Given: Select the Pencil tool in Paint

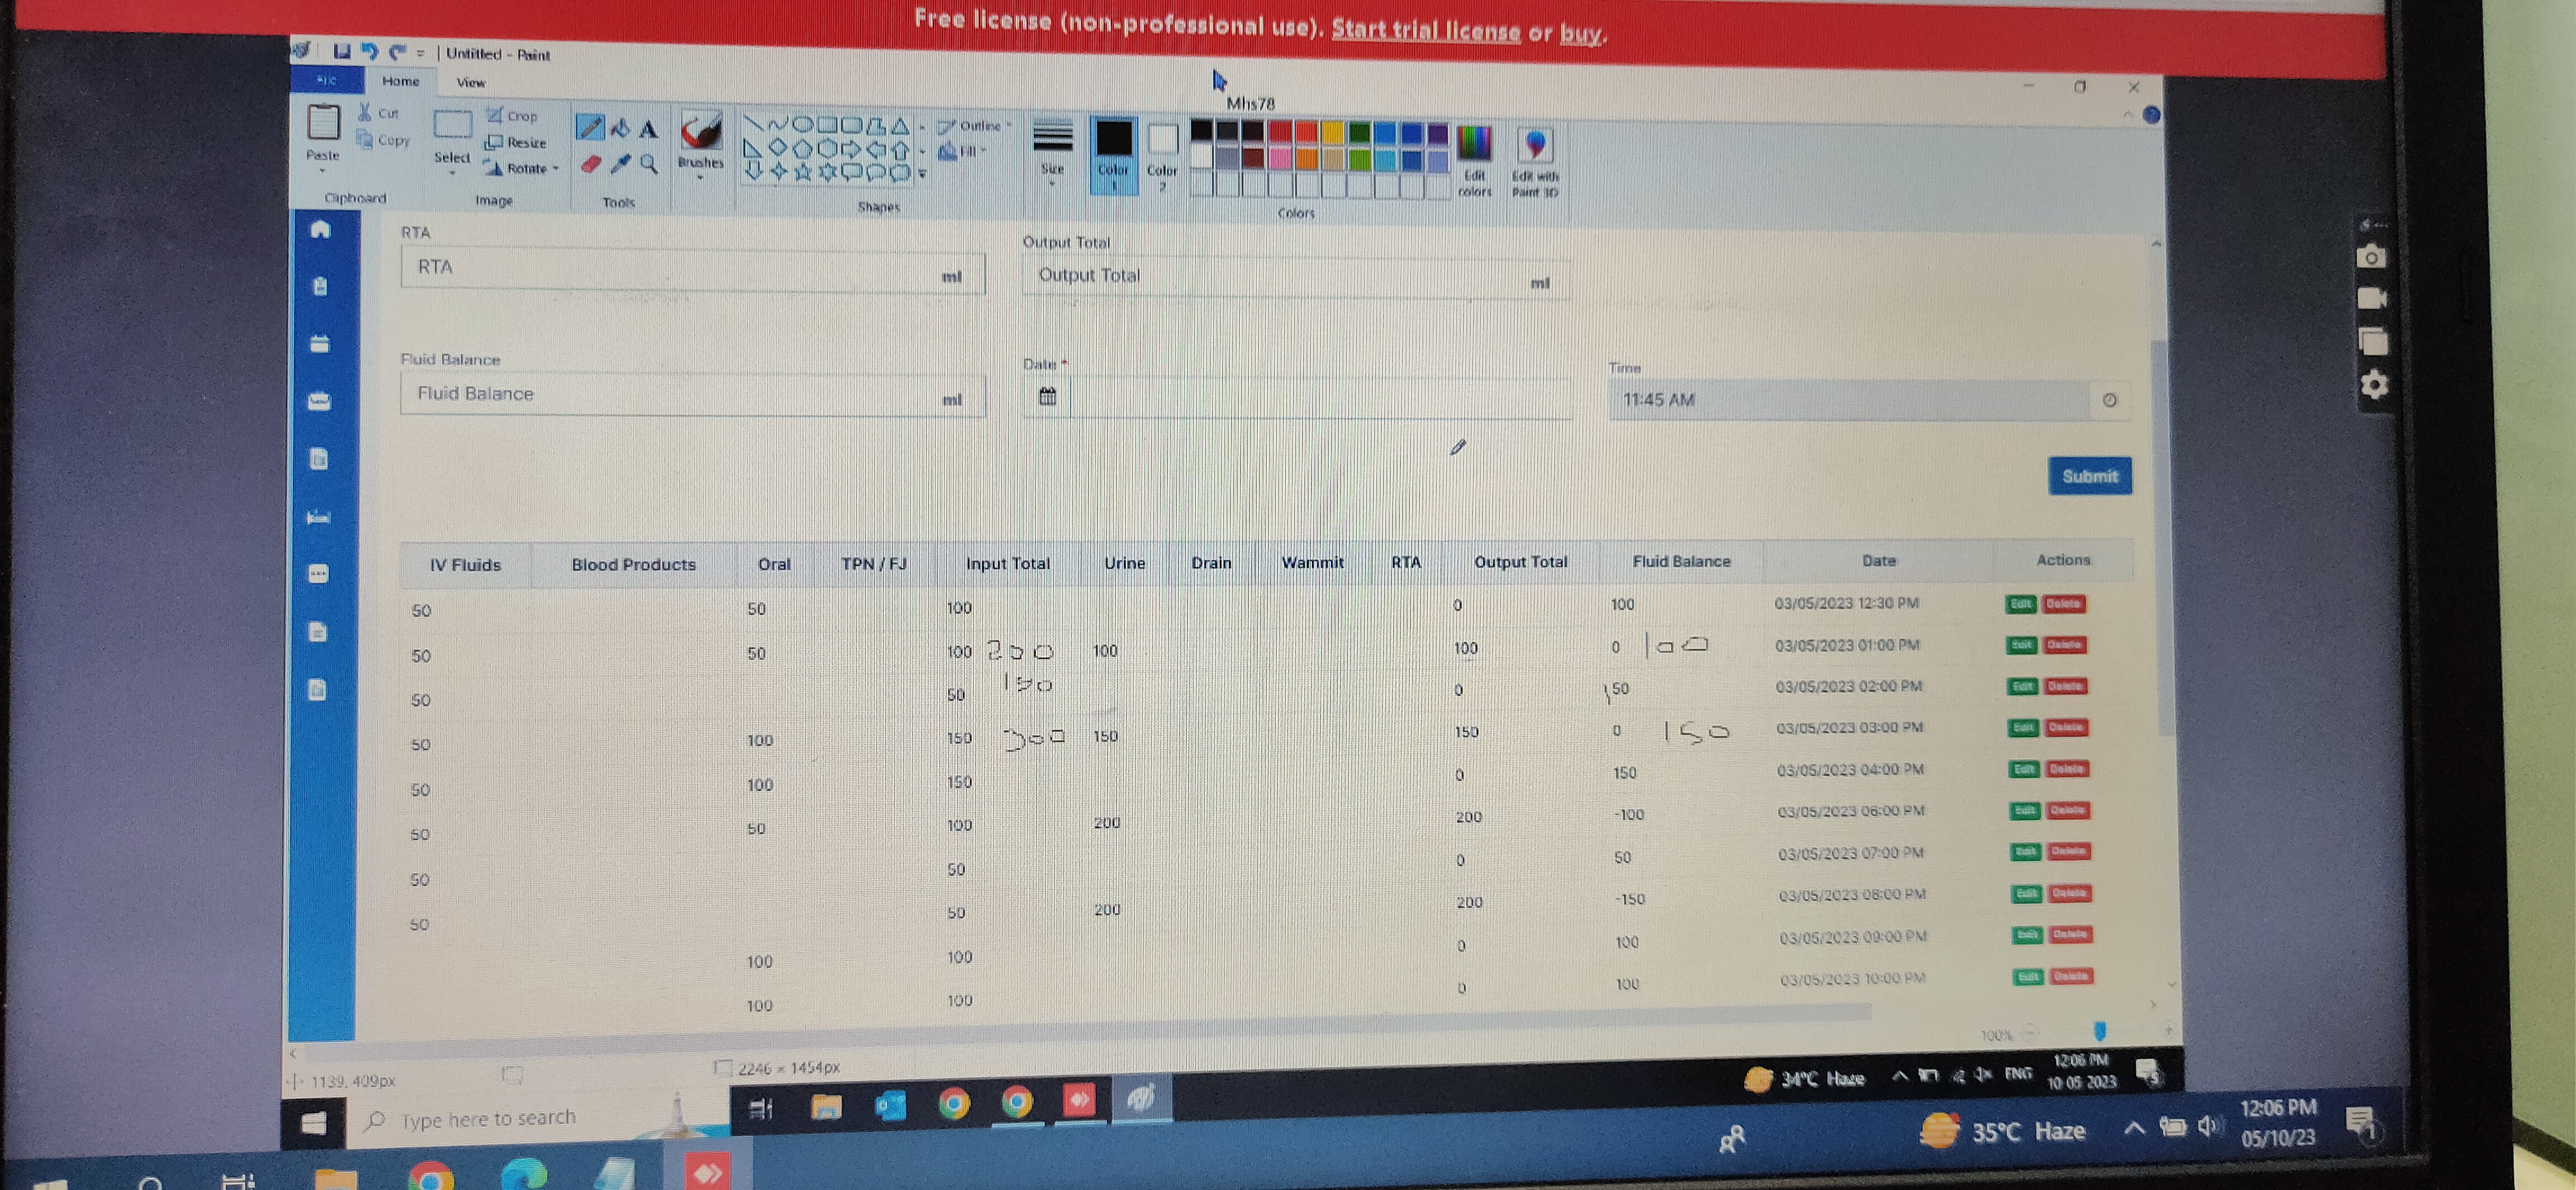Looking at the screenshot, I should pos(590,128).
